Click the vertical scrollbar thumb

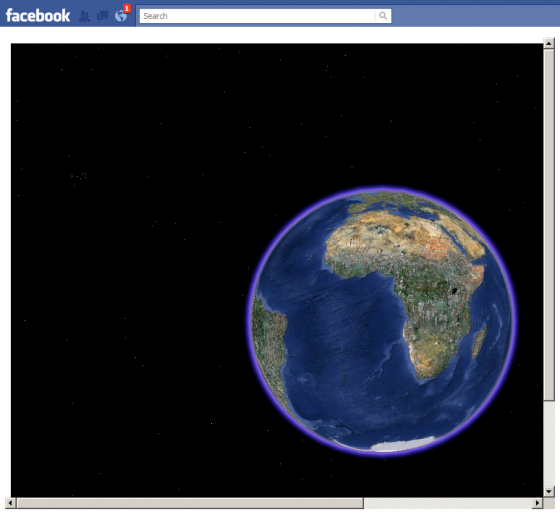[549, 225]
